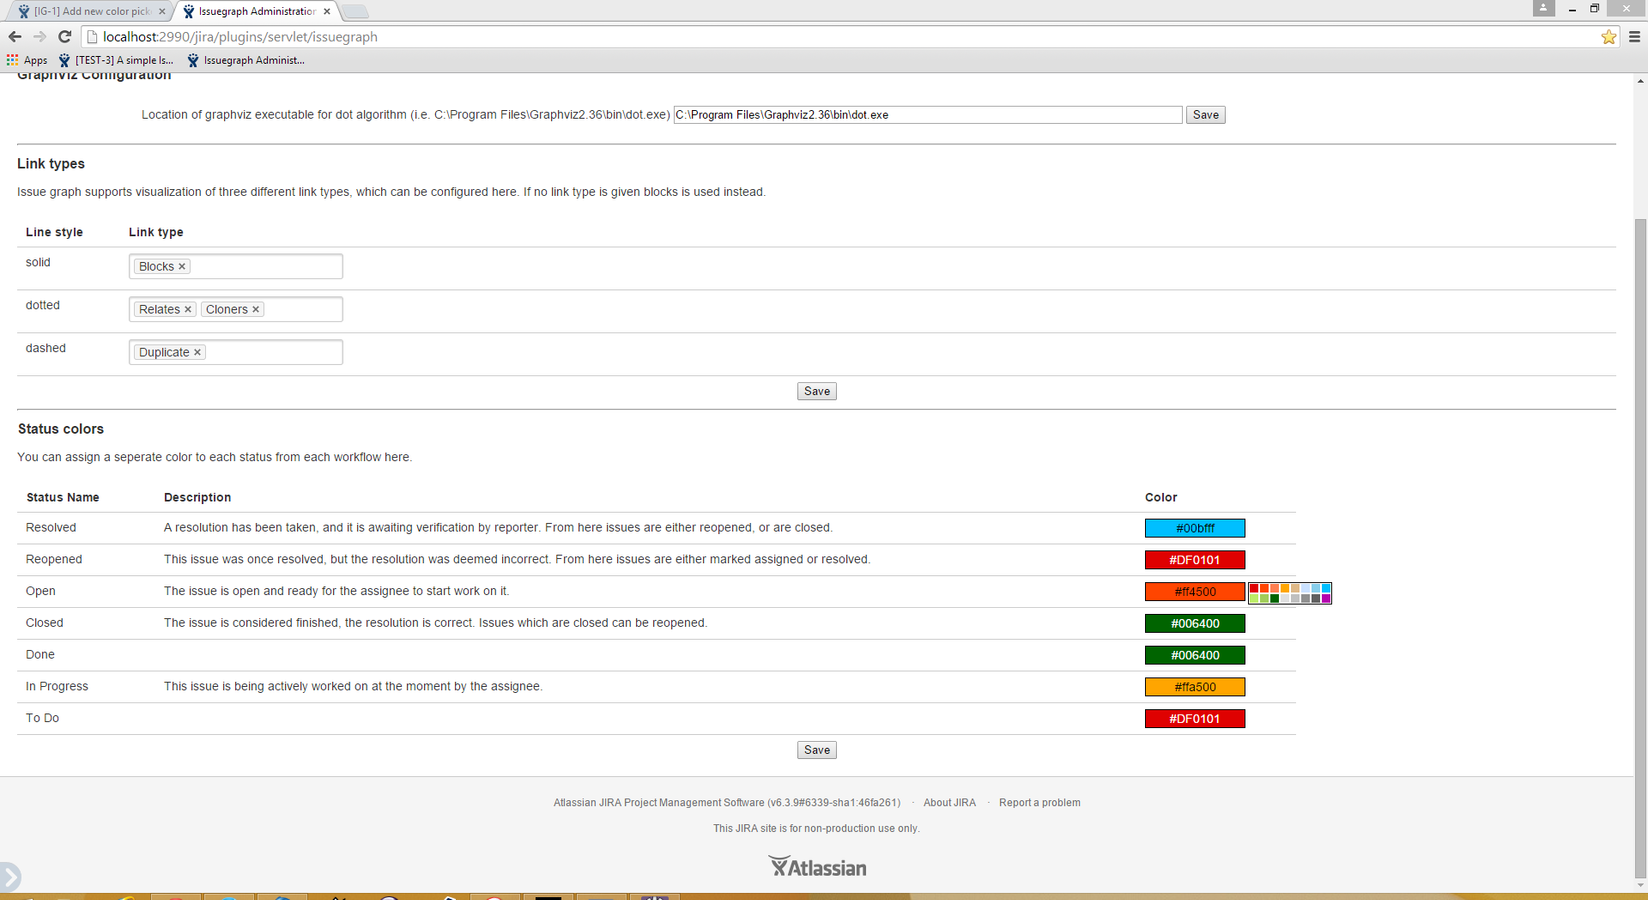1648x900 pixels.
Task: Save the Graphviz executable location
Action: pyautogui.click(x=1206, y=115)
